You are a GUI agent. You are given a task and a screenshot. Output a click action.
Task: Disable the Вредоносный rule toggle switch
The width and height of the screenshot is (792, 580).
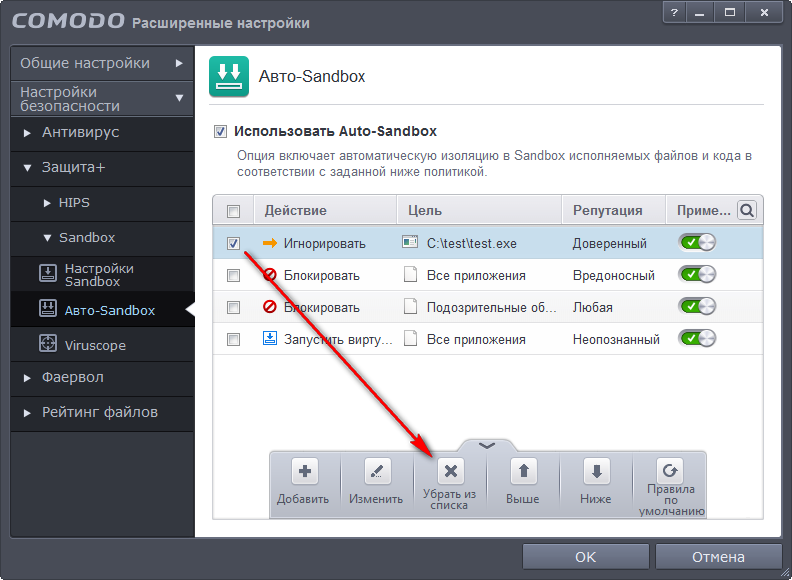click(x=697, y=274)
